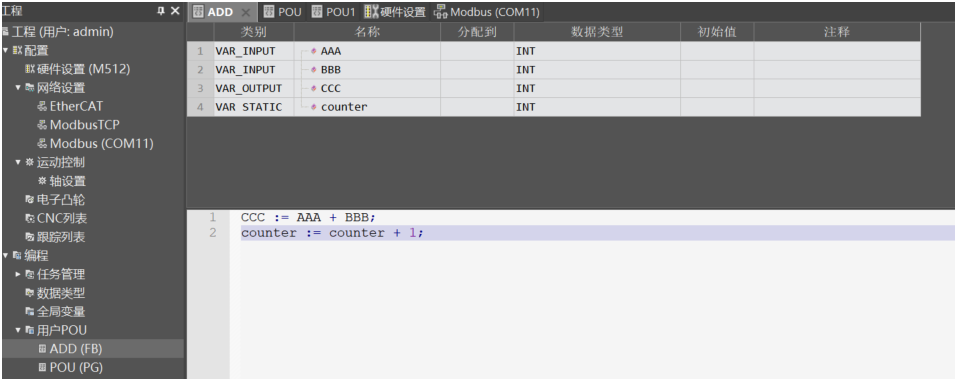Collapse the 运动控制 node
Image resolution: width=955 pixels, height=379 pixels.
[x=18, y=162]
